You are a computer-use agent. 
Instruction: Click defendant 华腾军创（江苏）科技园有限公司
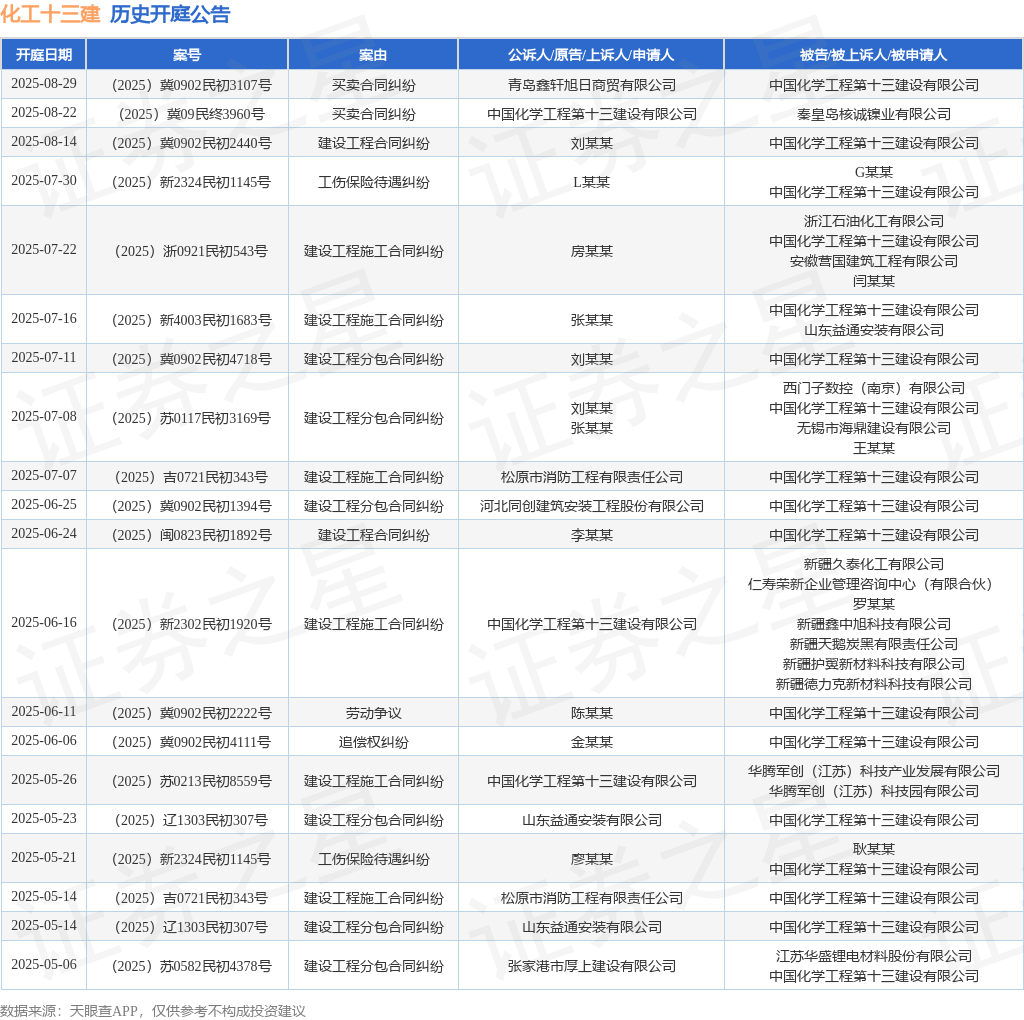[874, 791]
